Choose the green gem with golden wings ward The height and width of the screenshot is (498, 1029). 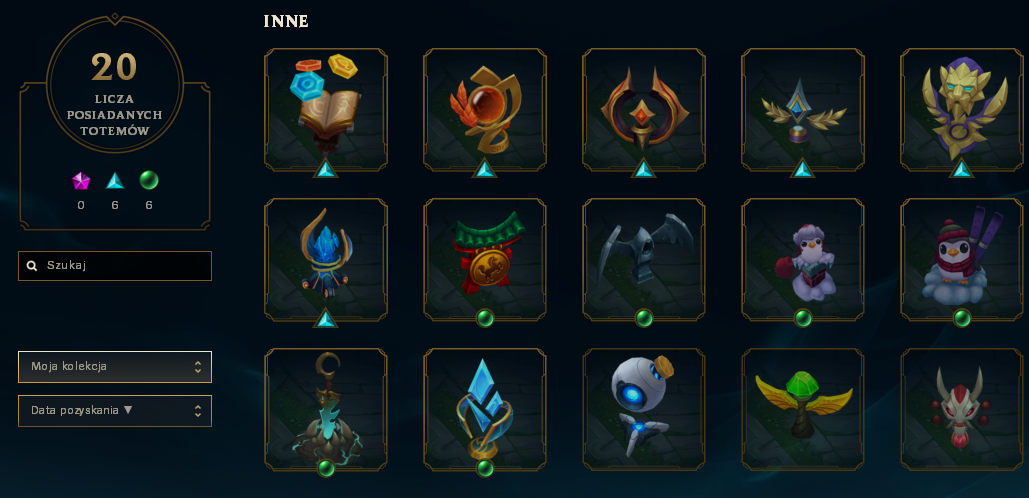click(803, 409)
